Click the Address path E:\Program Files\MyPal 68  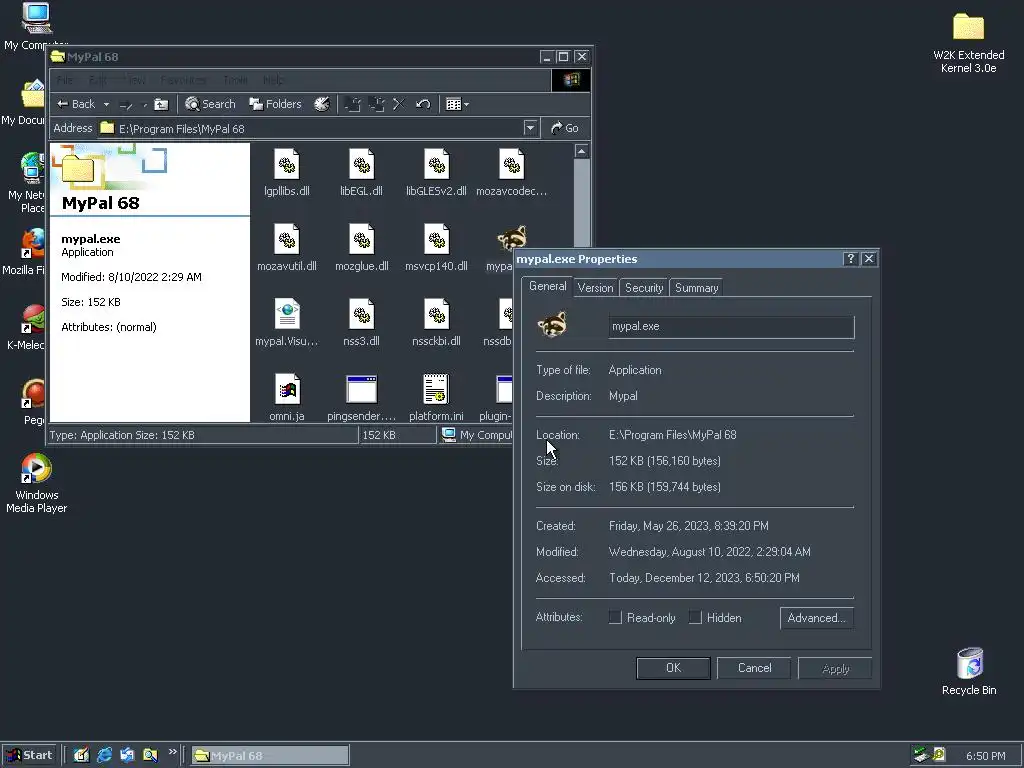[x=182, y=129]
